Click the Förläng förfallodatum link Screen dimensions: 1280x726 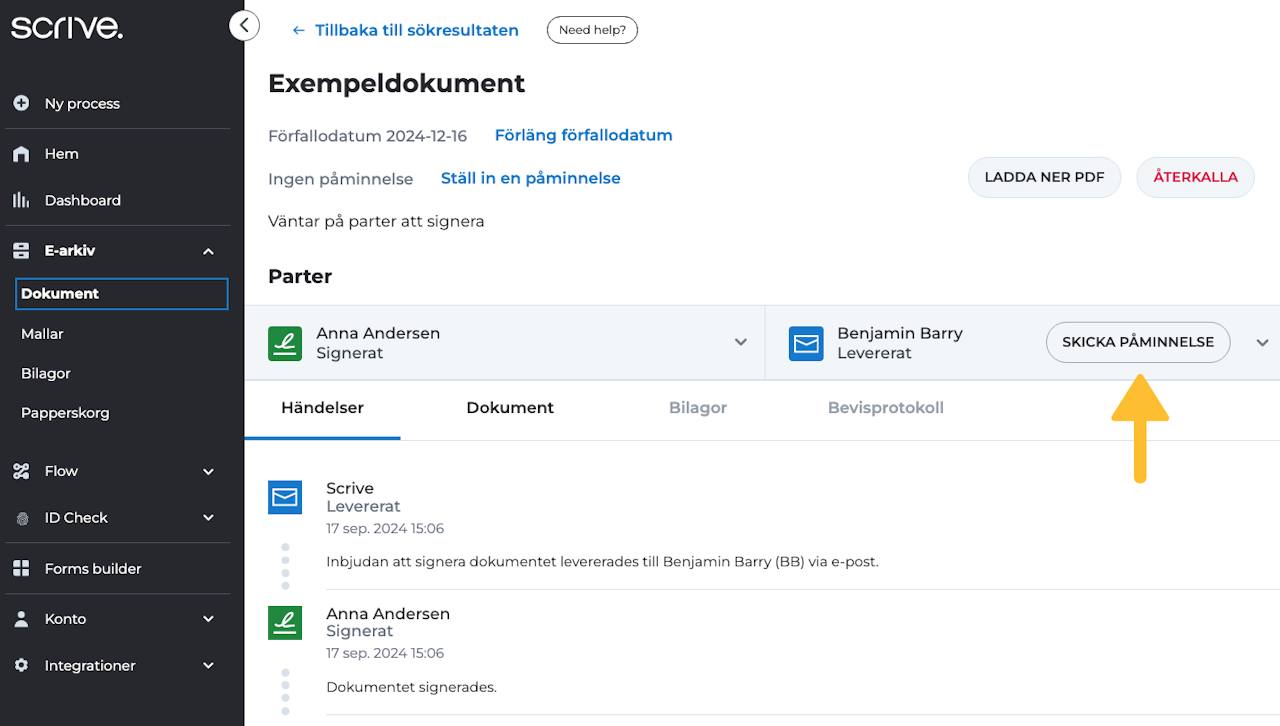coord(583,135)
